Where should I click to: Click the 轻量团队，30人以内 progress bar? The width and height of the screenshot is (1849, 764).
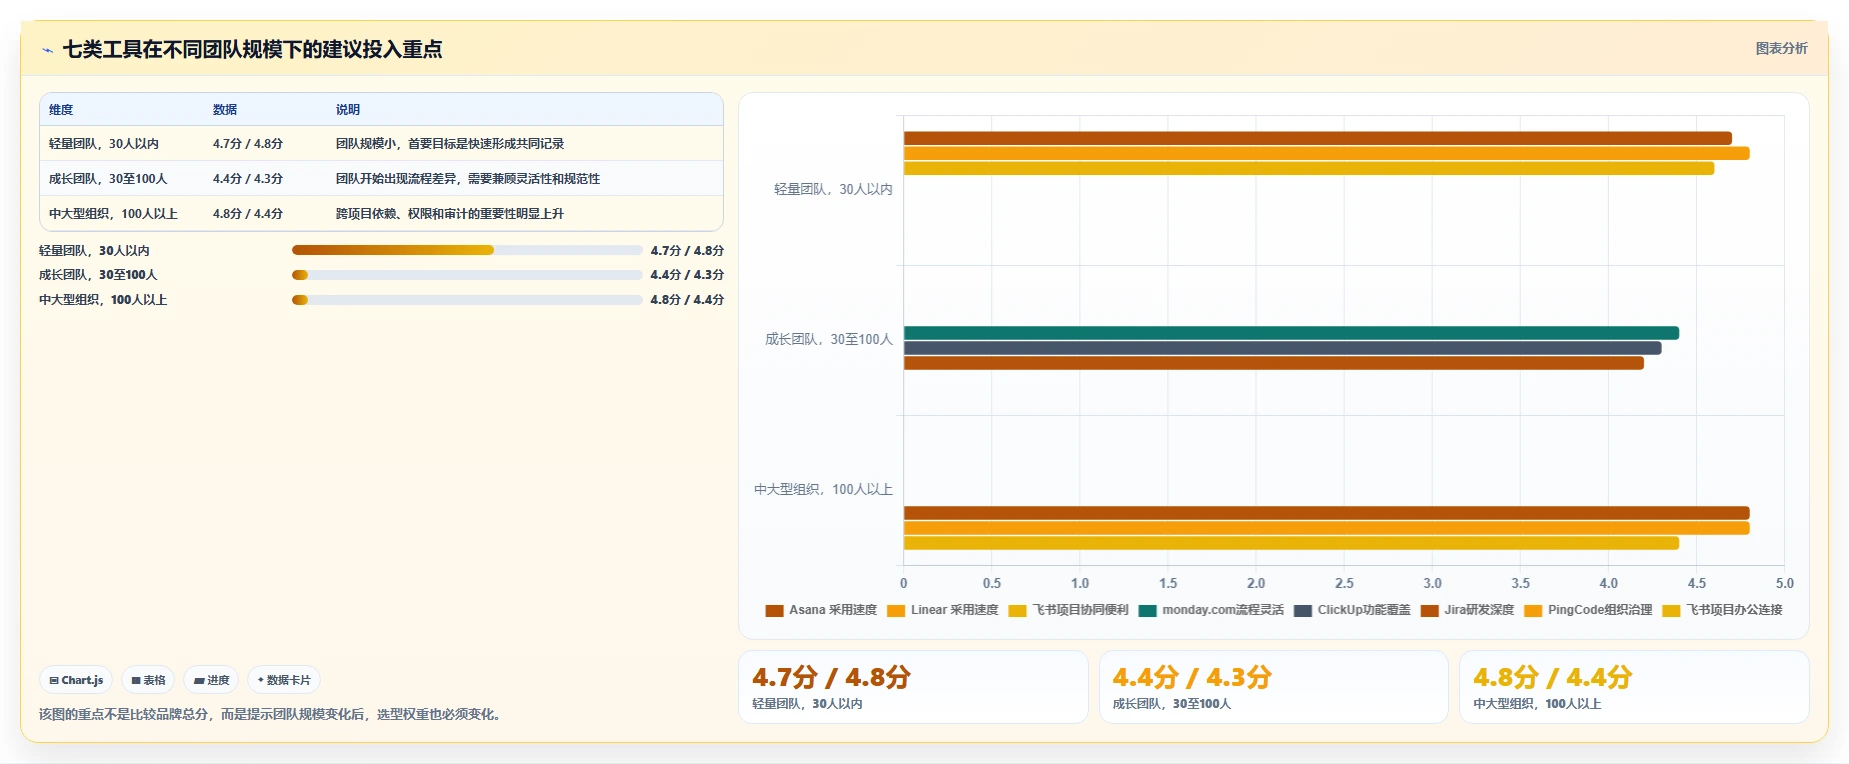[467, 250]
